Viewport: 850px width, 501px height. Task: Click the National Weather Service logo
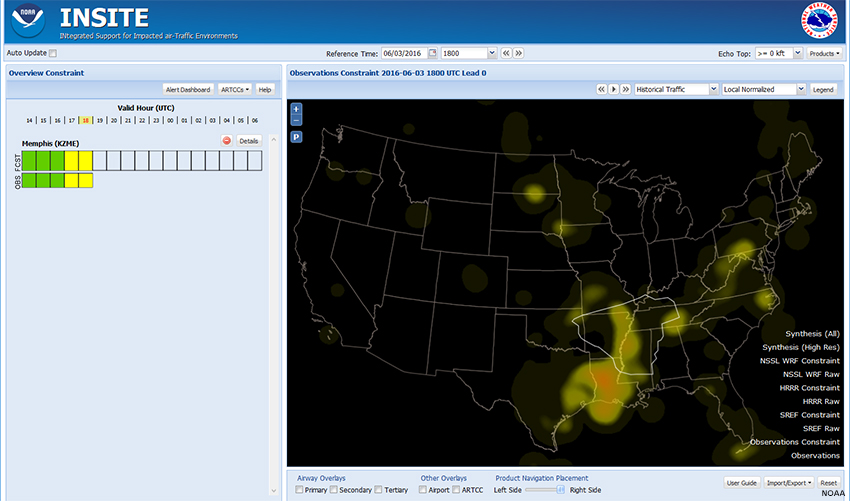tap(819, 21)
